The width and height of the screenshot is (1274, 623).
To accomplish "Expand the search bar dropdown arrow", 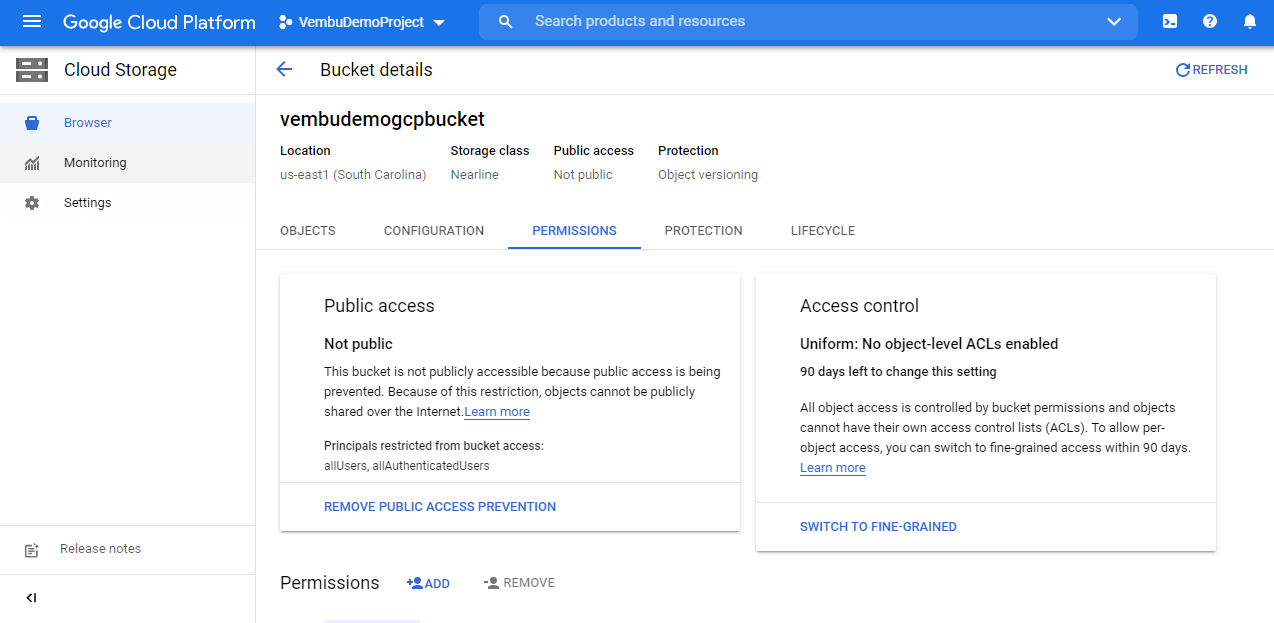I will (x=1115, y=22).
